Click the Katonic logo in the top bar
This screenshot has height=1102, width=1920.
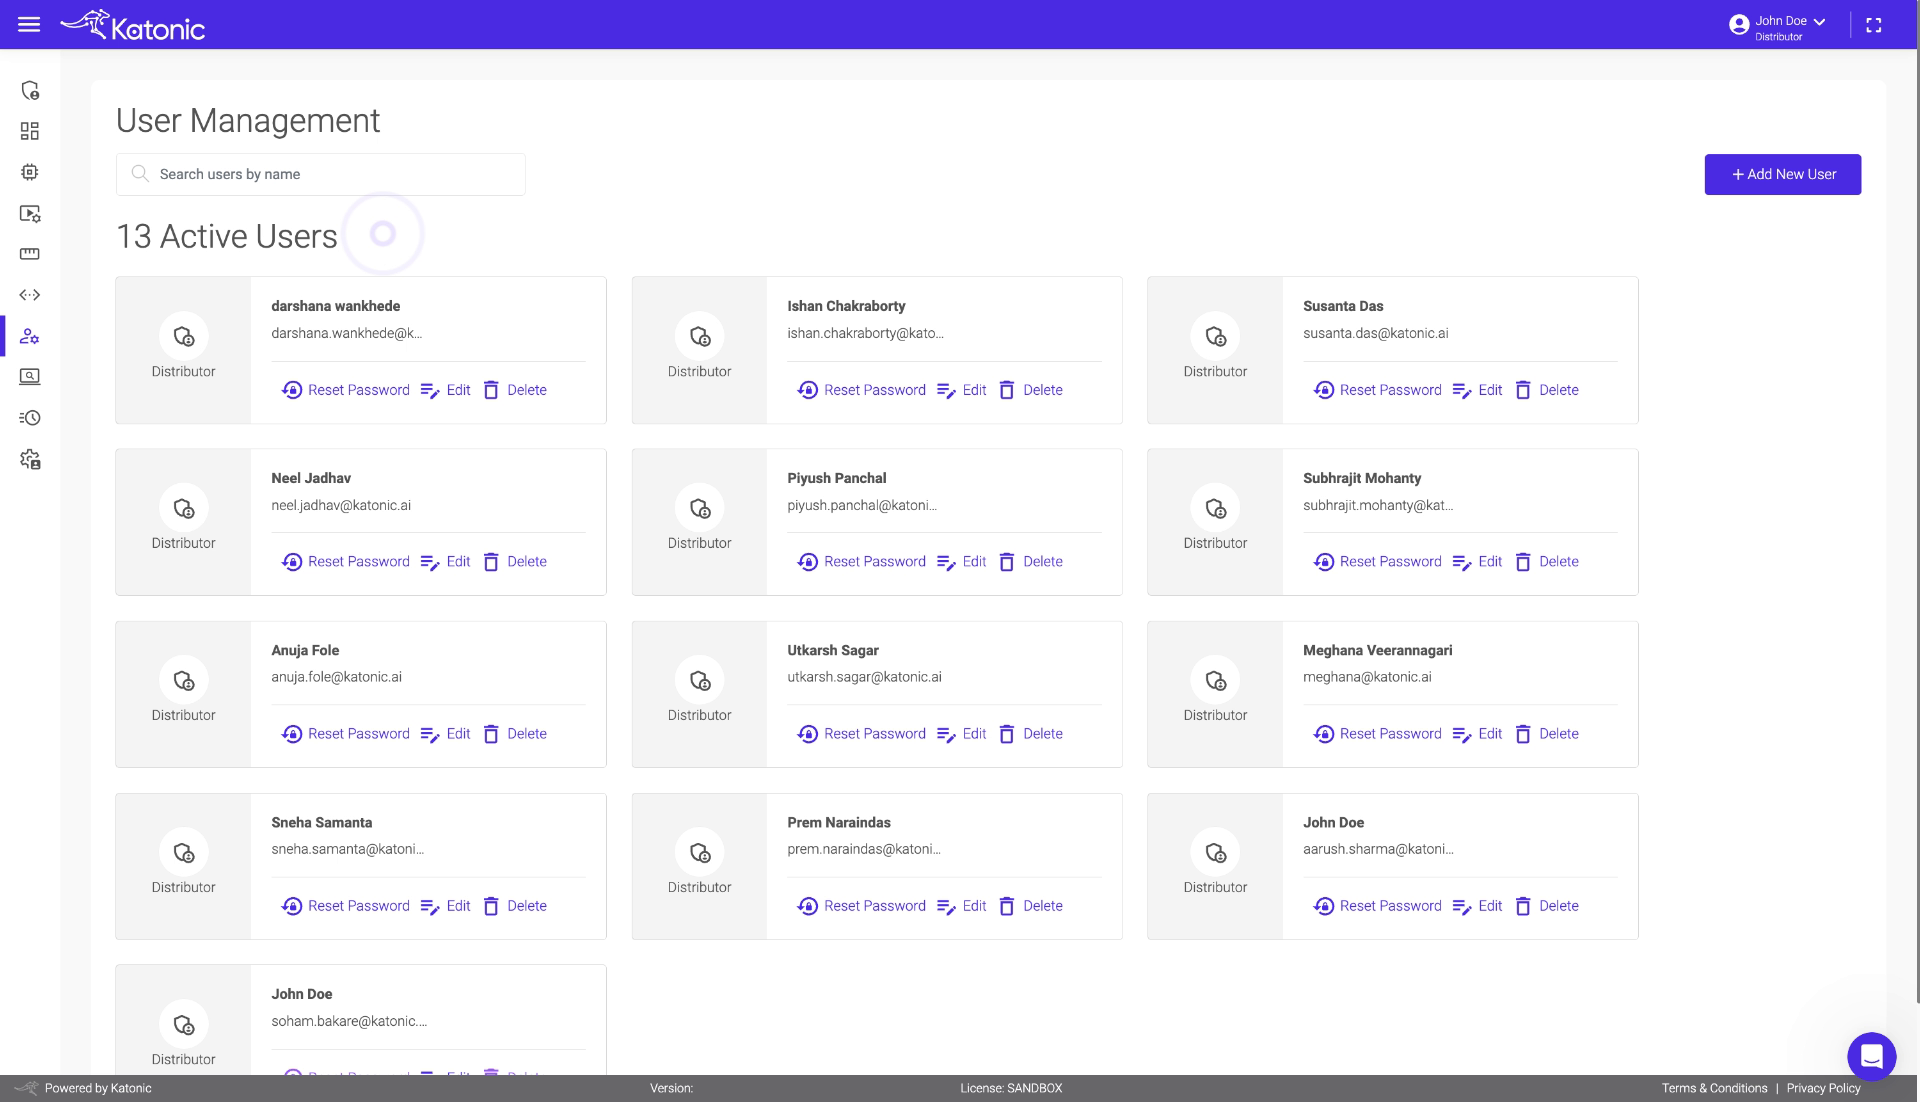[133, 24]
